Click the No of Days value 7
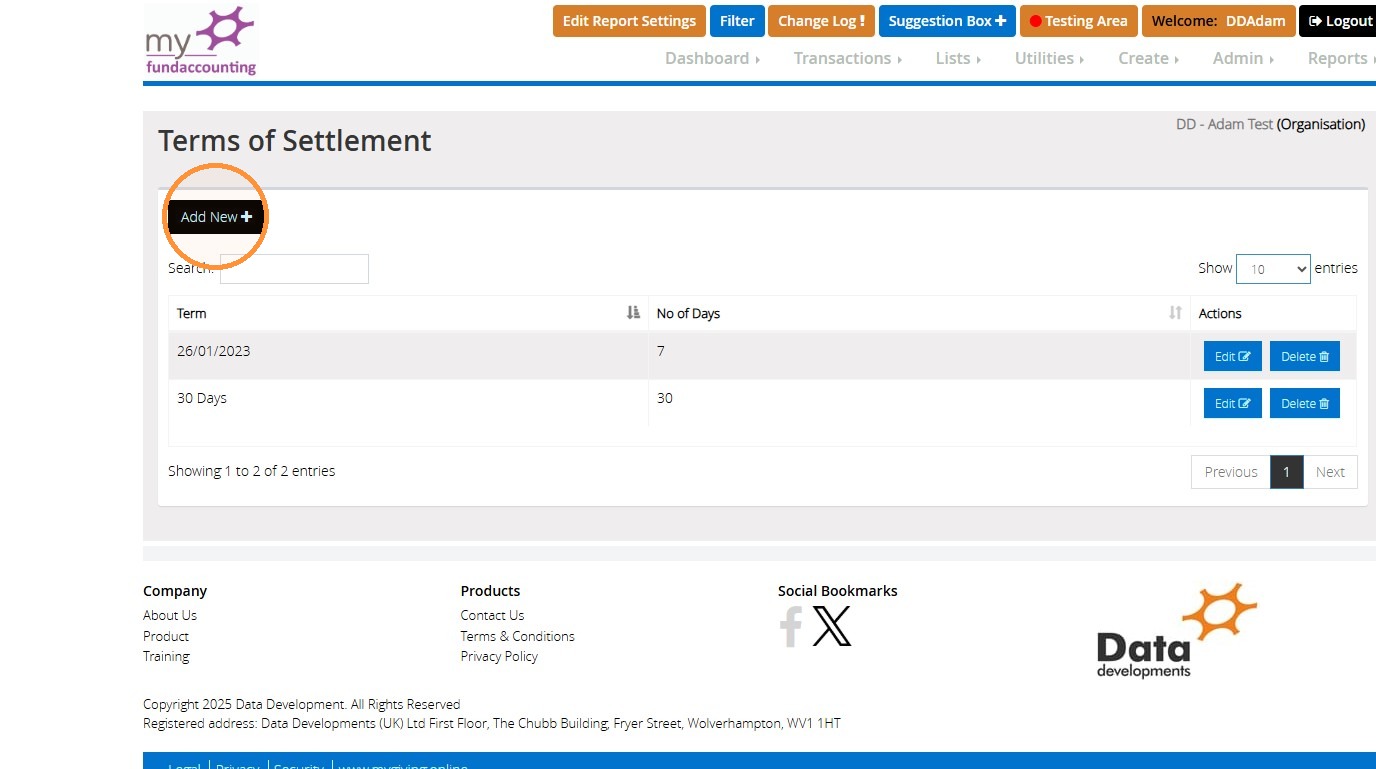The image size is (1376, 769). coord(661,351)
